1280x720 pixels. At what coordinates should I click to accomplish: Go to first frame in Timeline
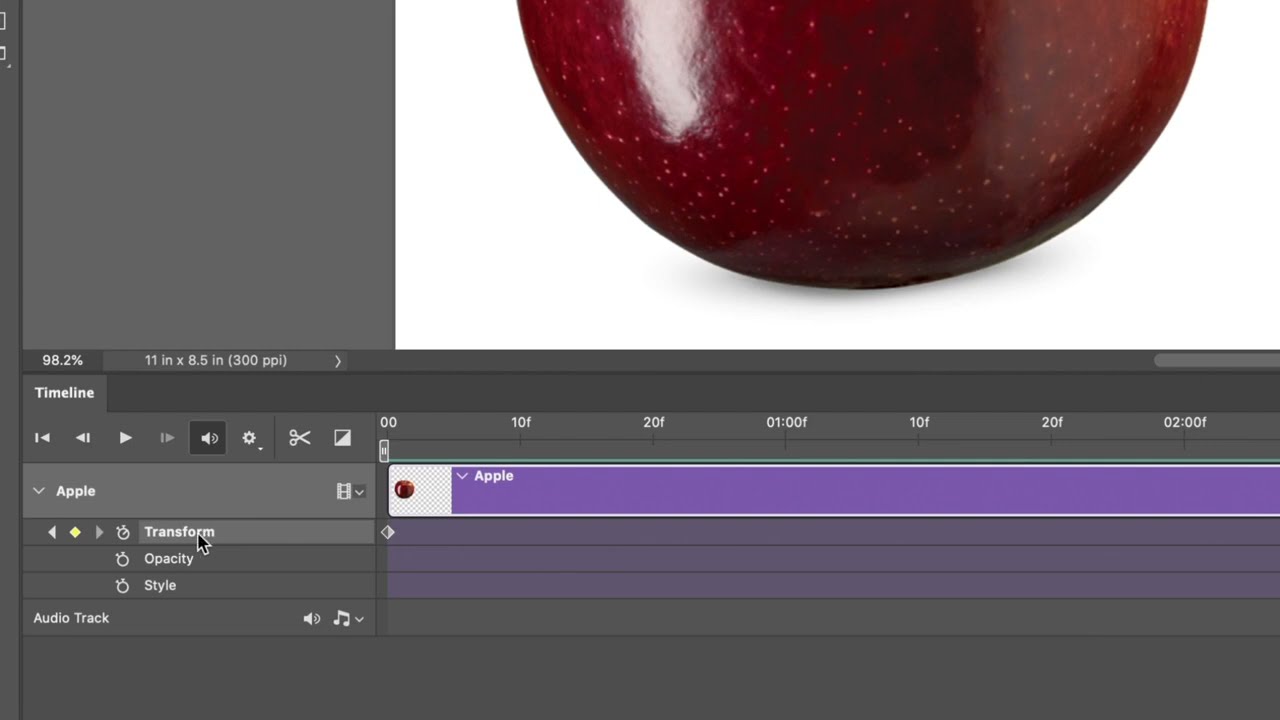42,438
